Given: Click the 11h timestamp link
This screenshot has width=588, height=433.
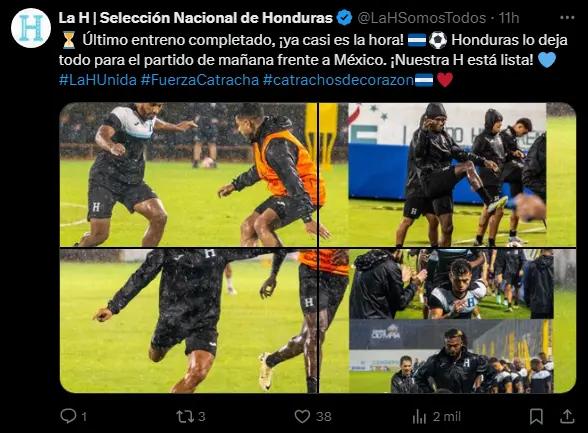Looking at the screenshot, I should (508, 18).
